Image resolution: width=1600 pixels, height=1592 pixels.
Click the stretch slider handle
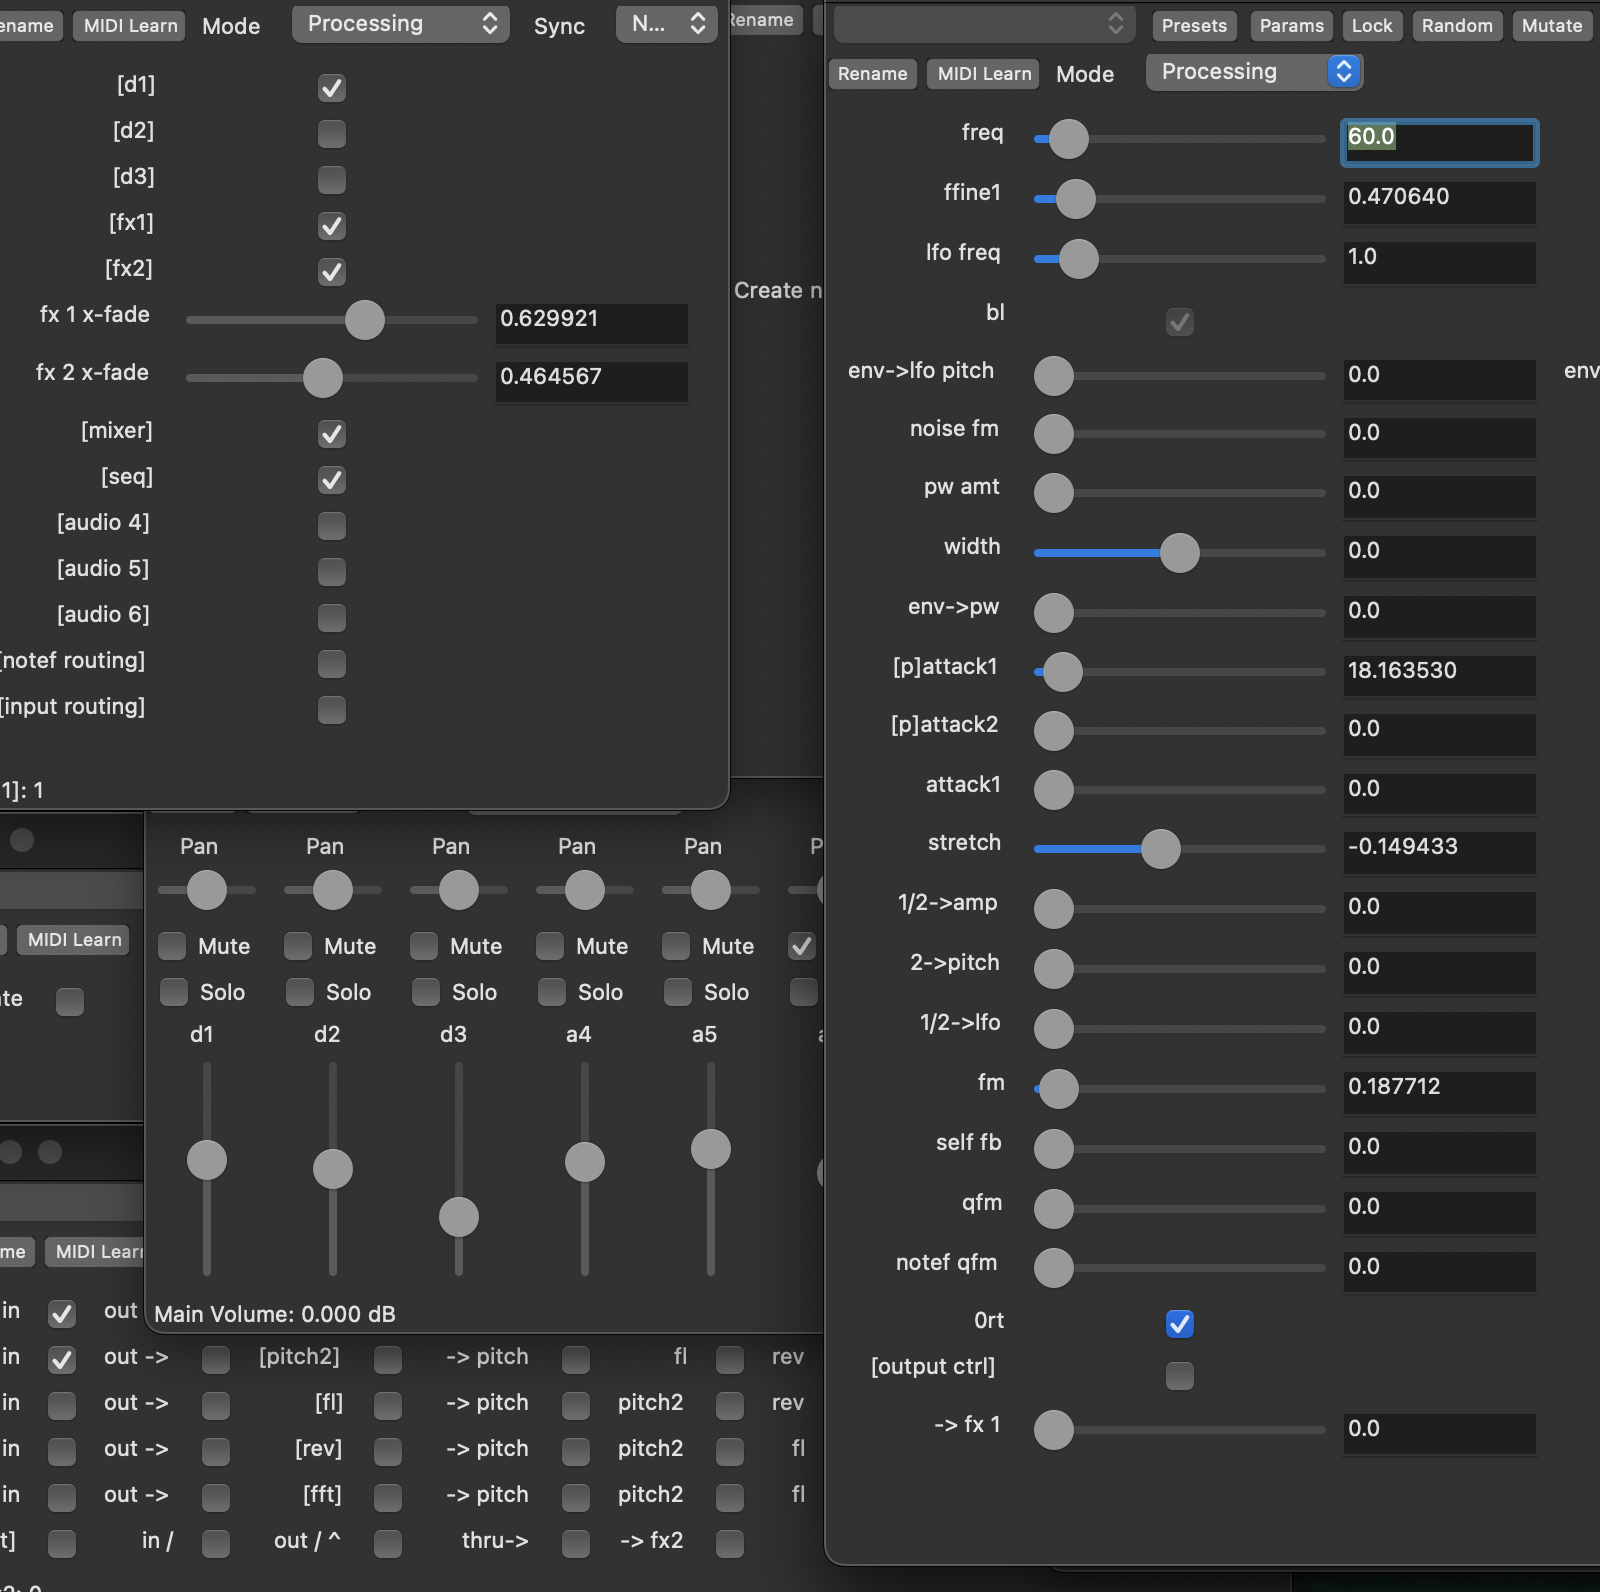(x=1161, y=849)
